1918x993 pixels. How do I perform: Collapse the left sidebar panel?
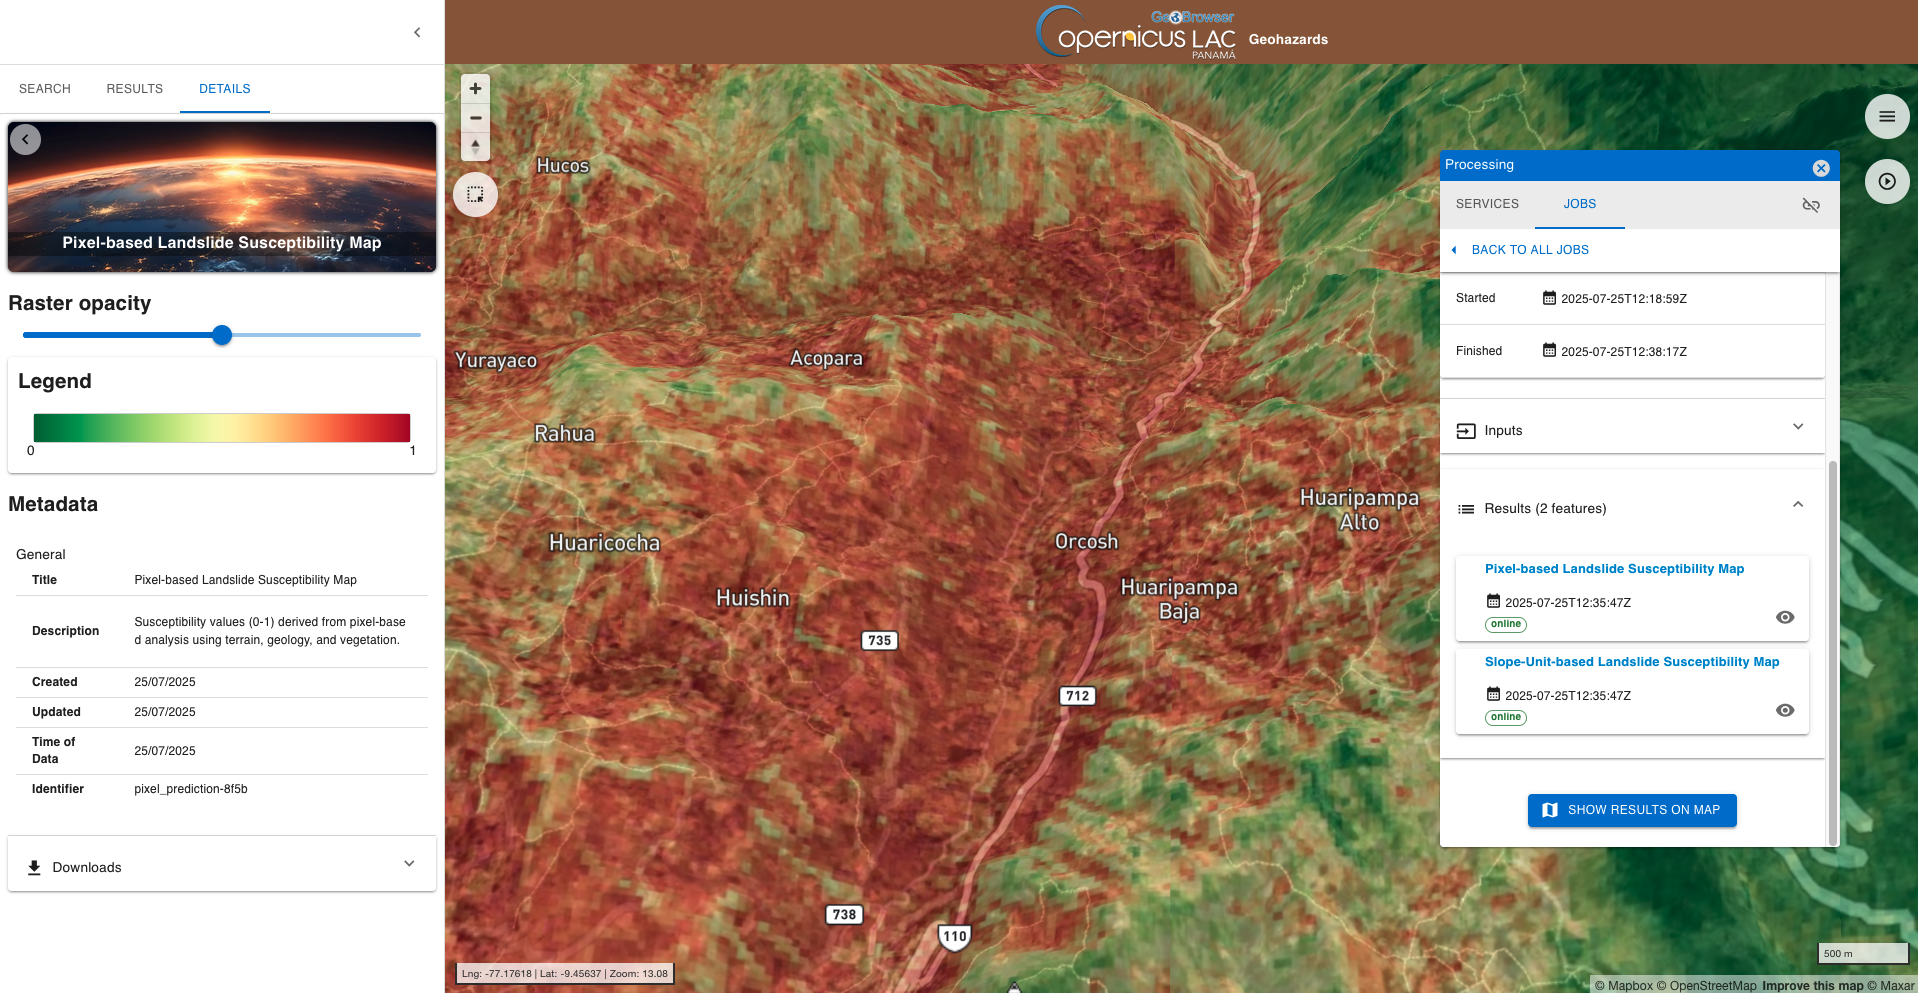coord(417,32)
